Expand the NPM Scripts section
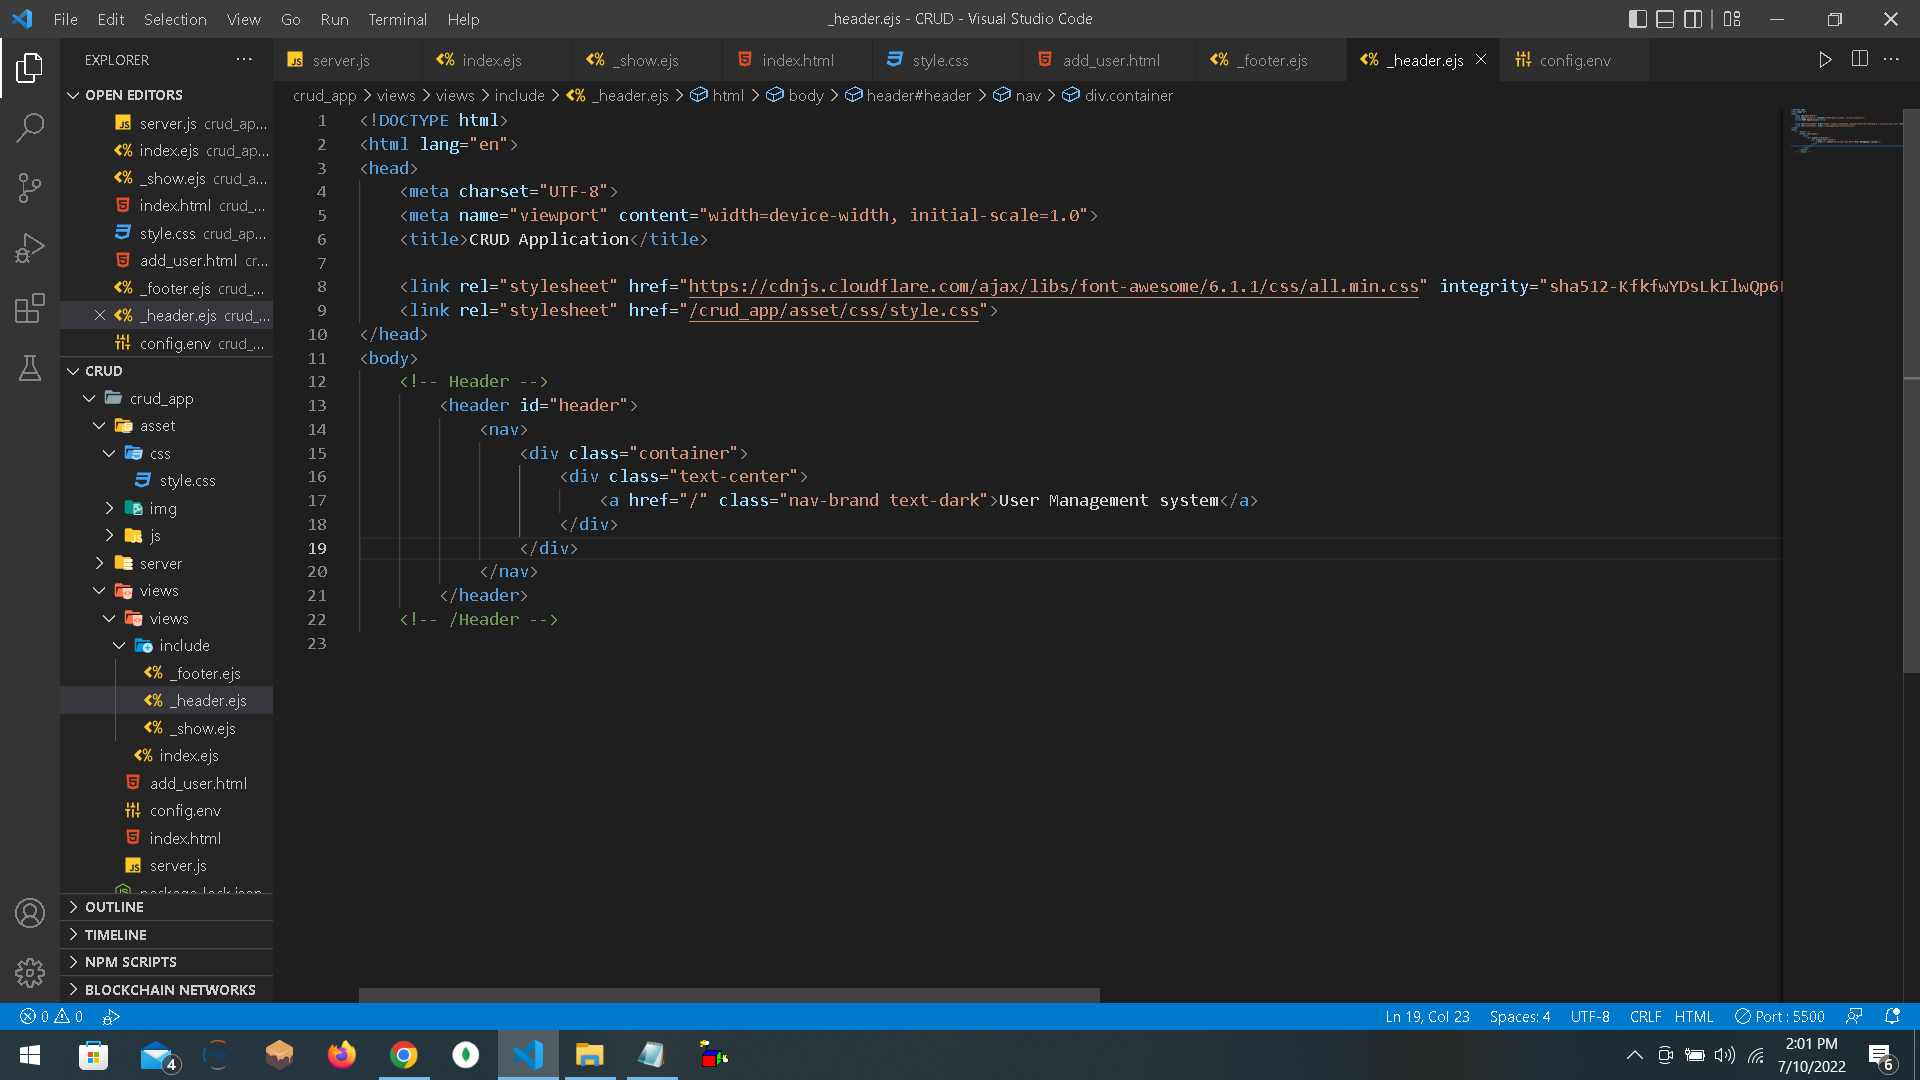The height and width of the screenshot is (1080, 1920). point(166,962)
